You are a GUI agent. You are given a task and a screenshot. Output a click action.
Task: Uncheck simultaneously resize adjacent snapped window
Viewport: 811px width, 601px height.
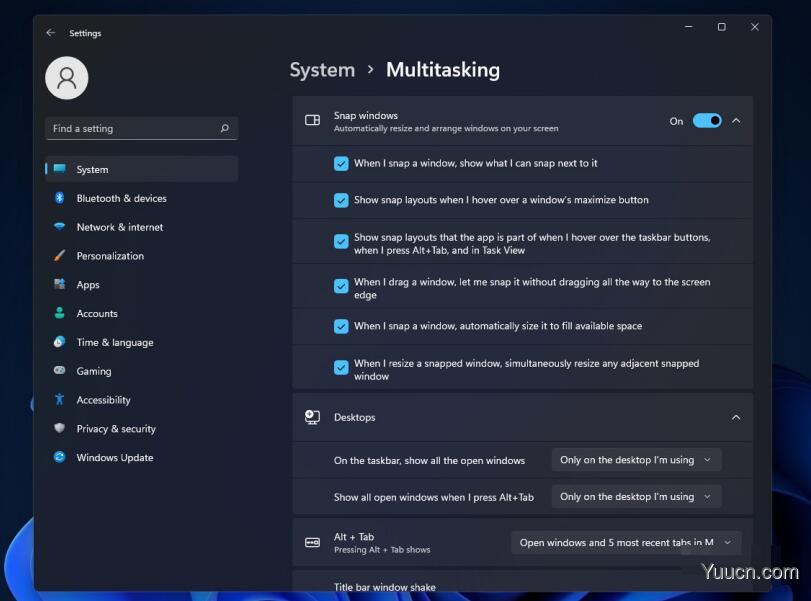pos(341,367)
